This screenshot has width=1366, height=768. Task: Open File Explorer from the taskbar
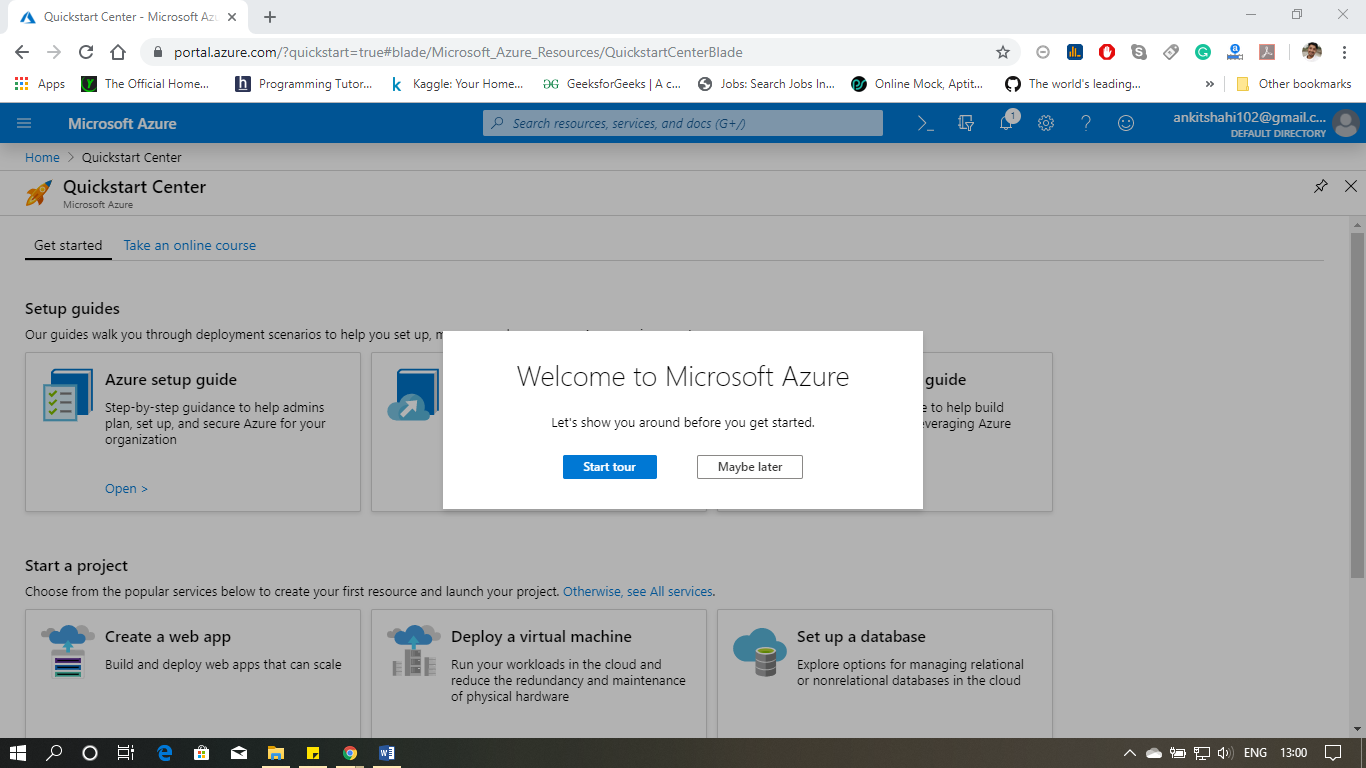pos(276,753)
